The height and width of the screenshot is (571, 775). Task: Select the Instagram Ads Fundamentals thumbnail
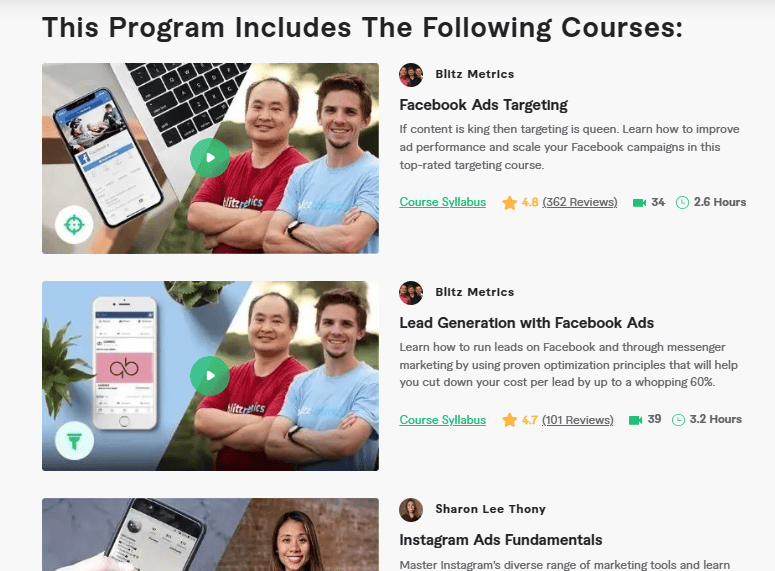[x=211, y=534]
